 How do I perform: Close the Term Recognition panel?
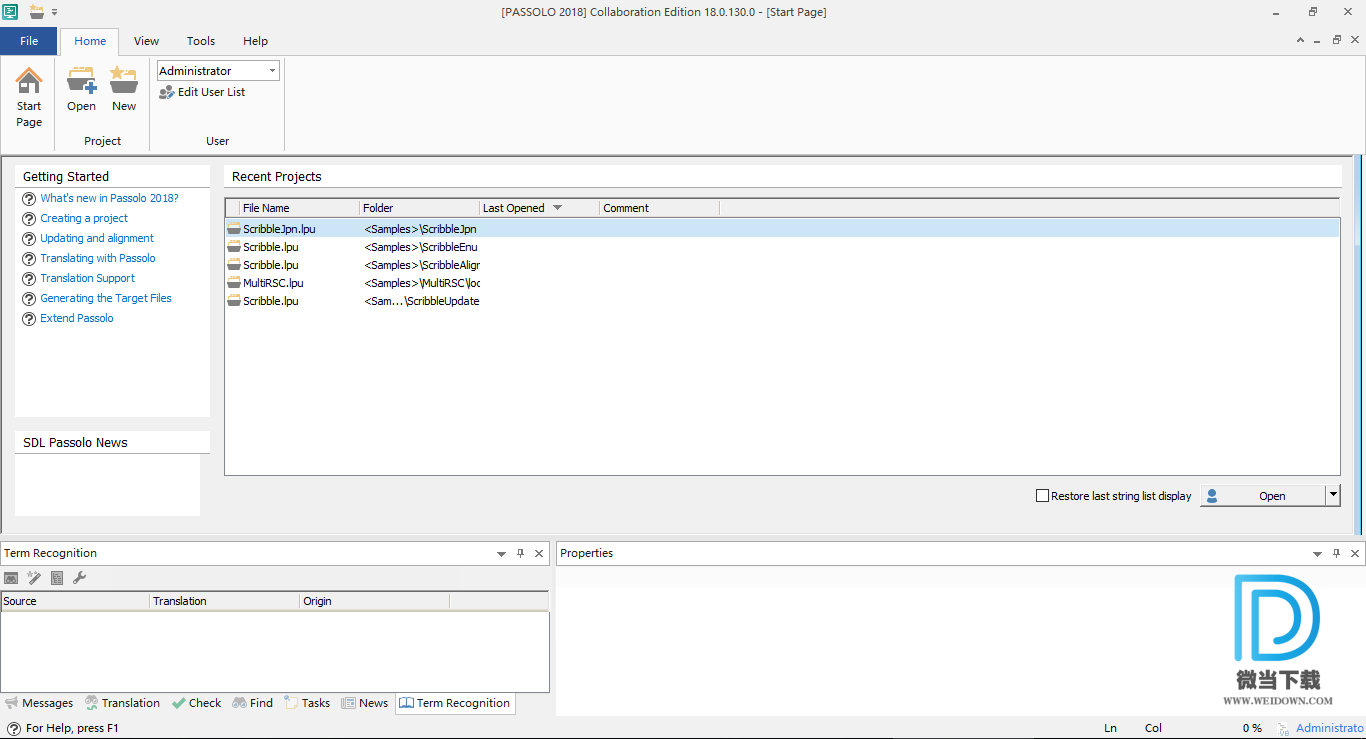pos(539,553)
